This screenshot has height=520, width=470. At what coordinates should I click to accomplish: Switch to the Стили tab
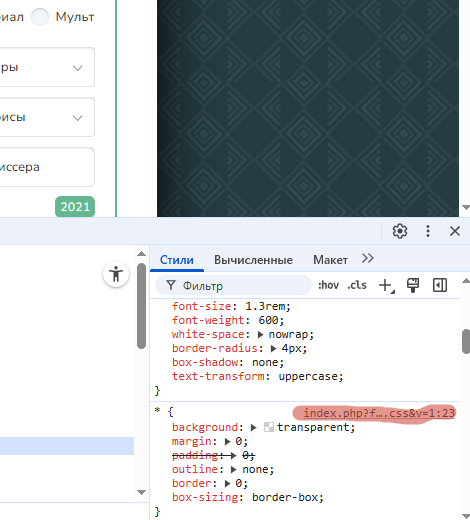coord(177,260)
